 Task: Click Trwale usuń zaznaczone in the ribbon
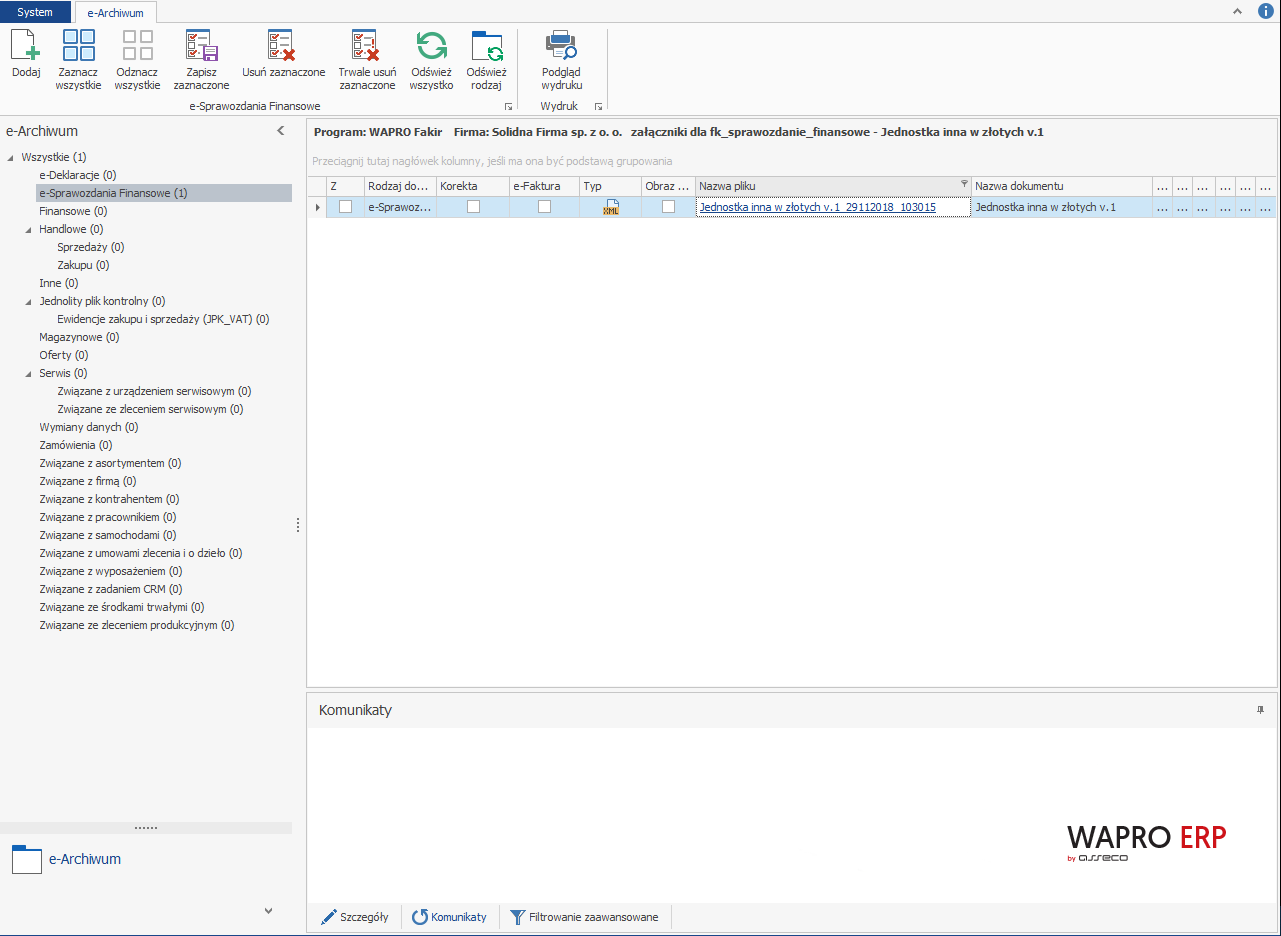click(x=367, y=61)
